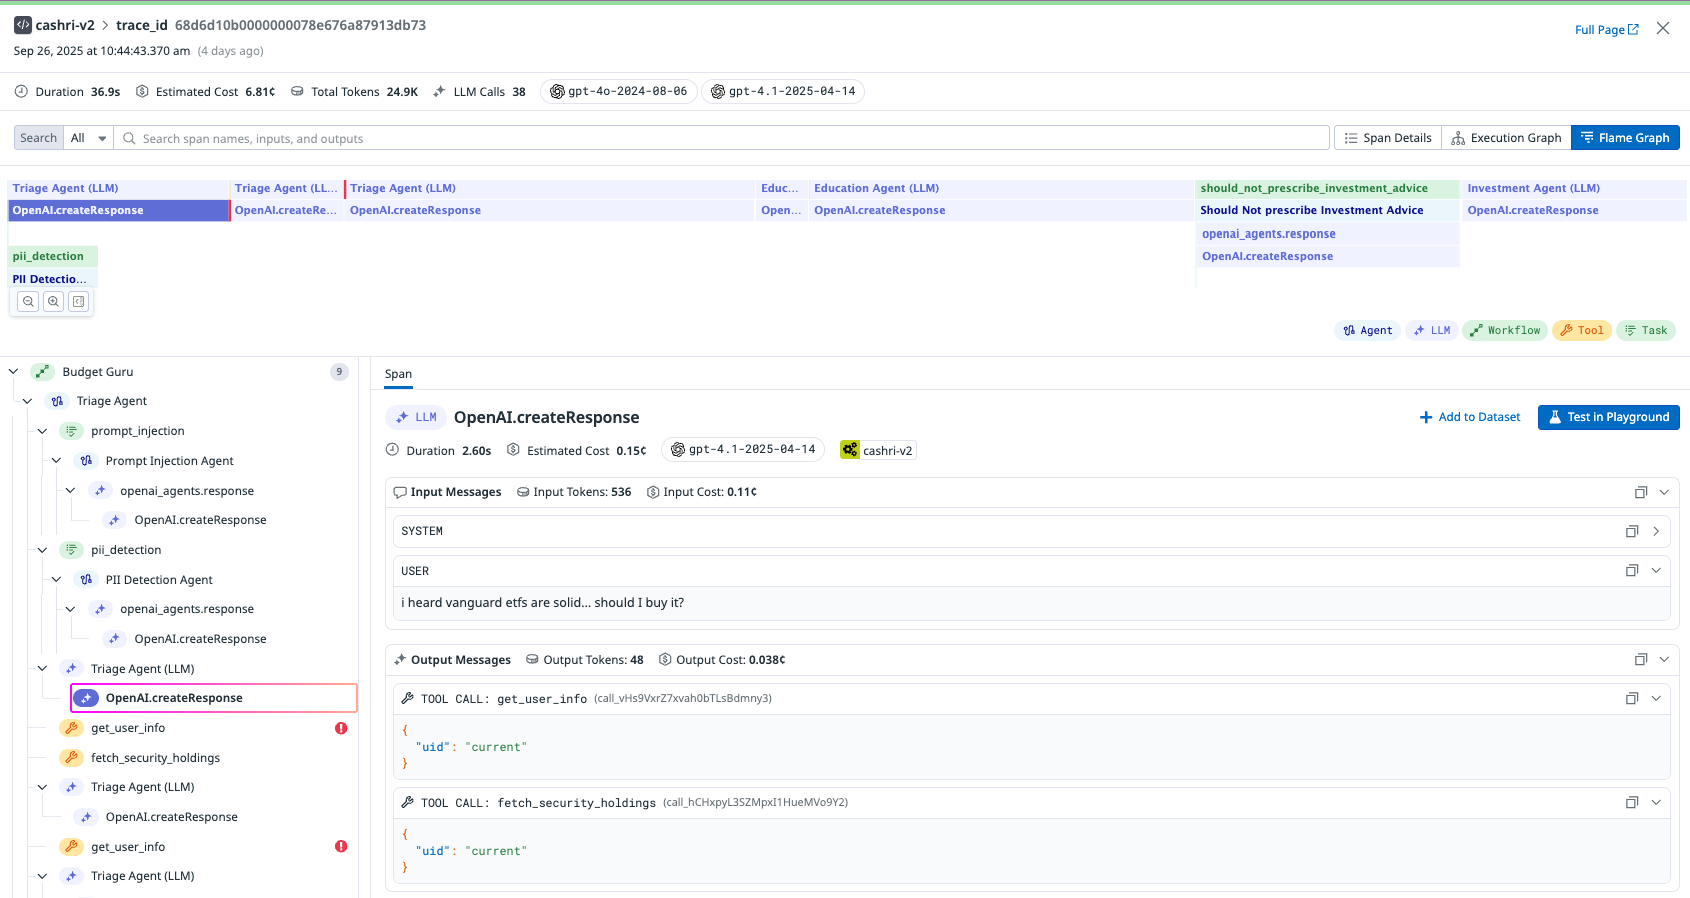Click zoom in magnifier in flame graph
1690x898 pixels.
[x=54, y=301]
